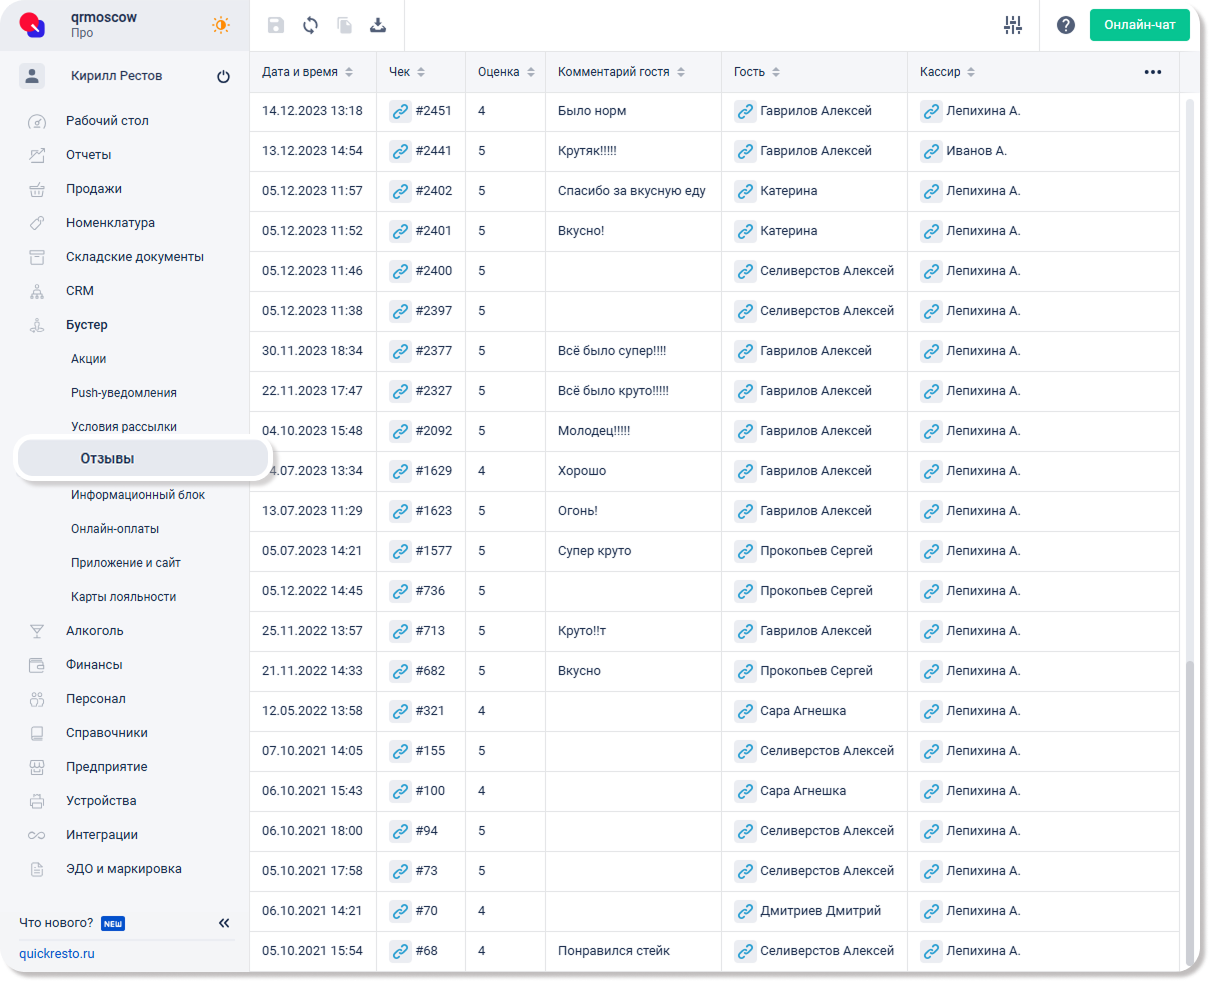Open Push-уведомления menu item
Viewport: 1209px width, 981px height.
124,393
